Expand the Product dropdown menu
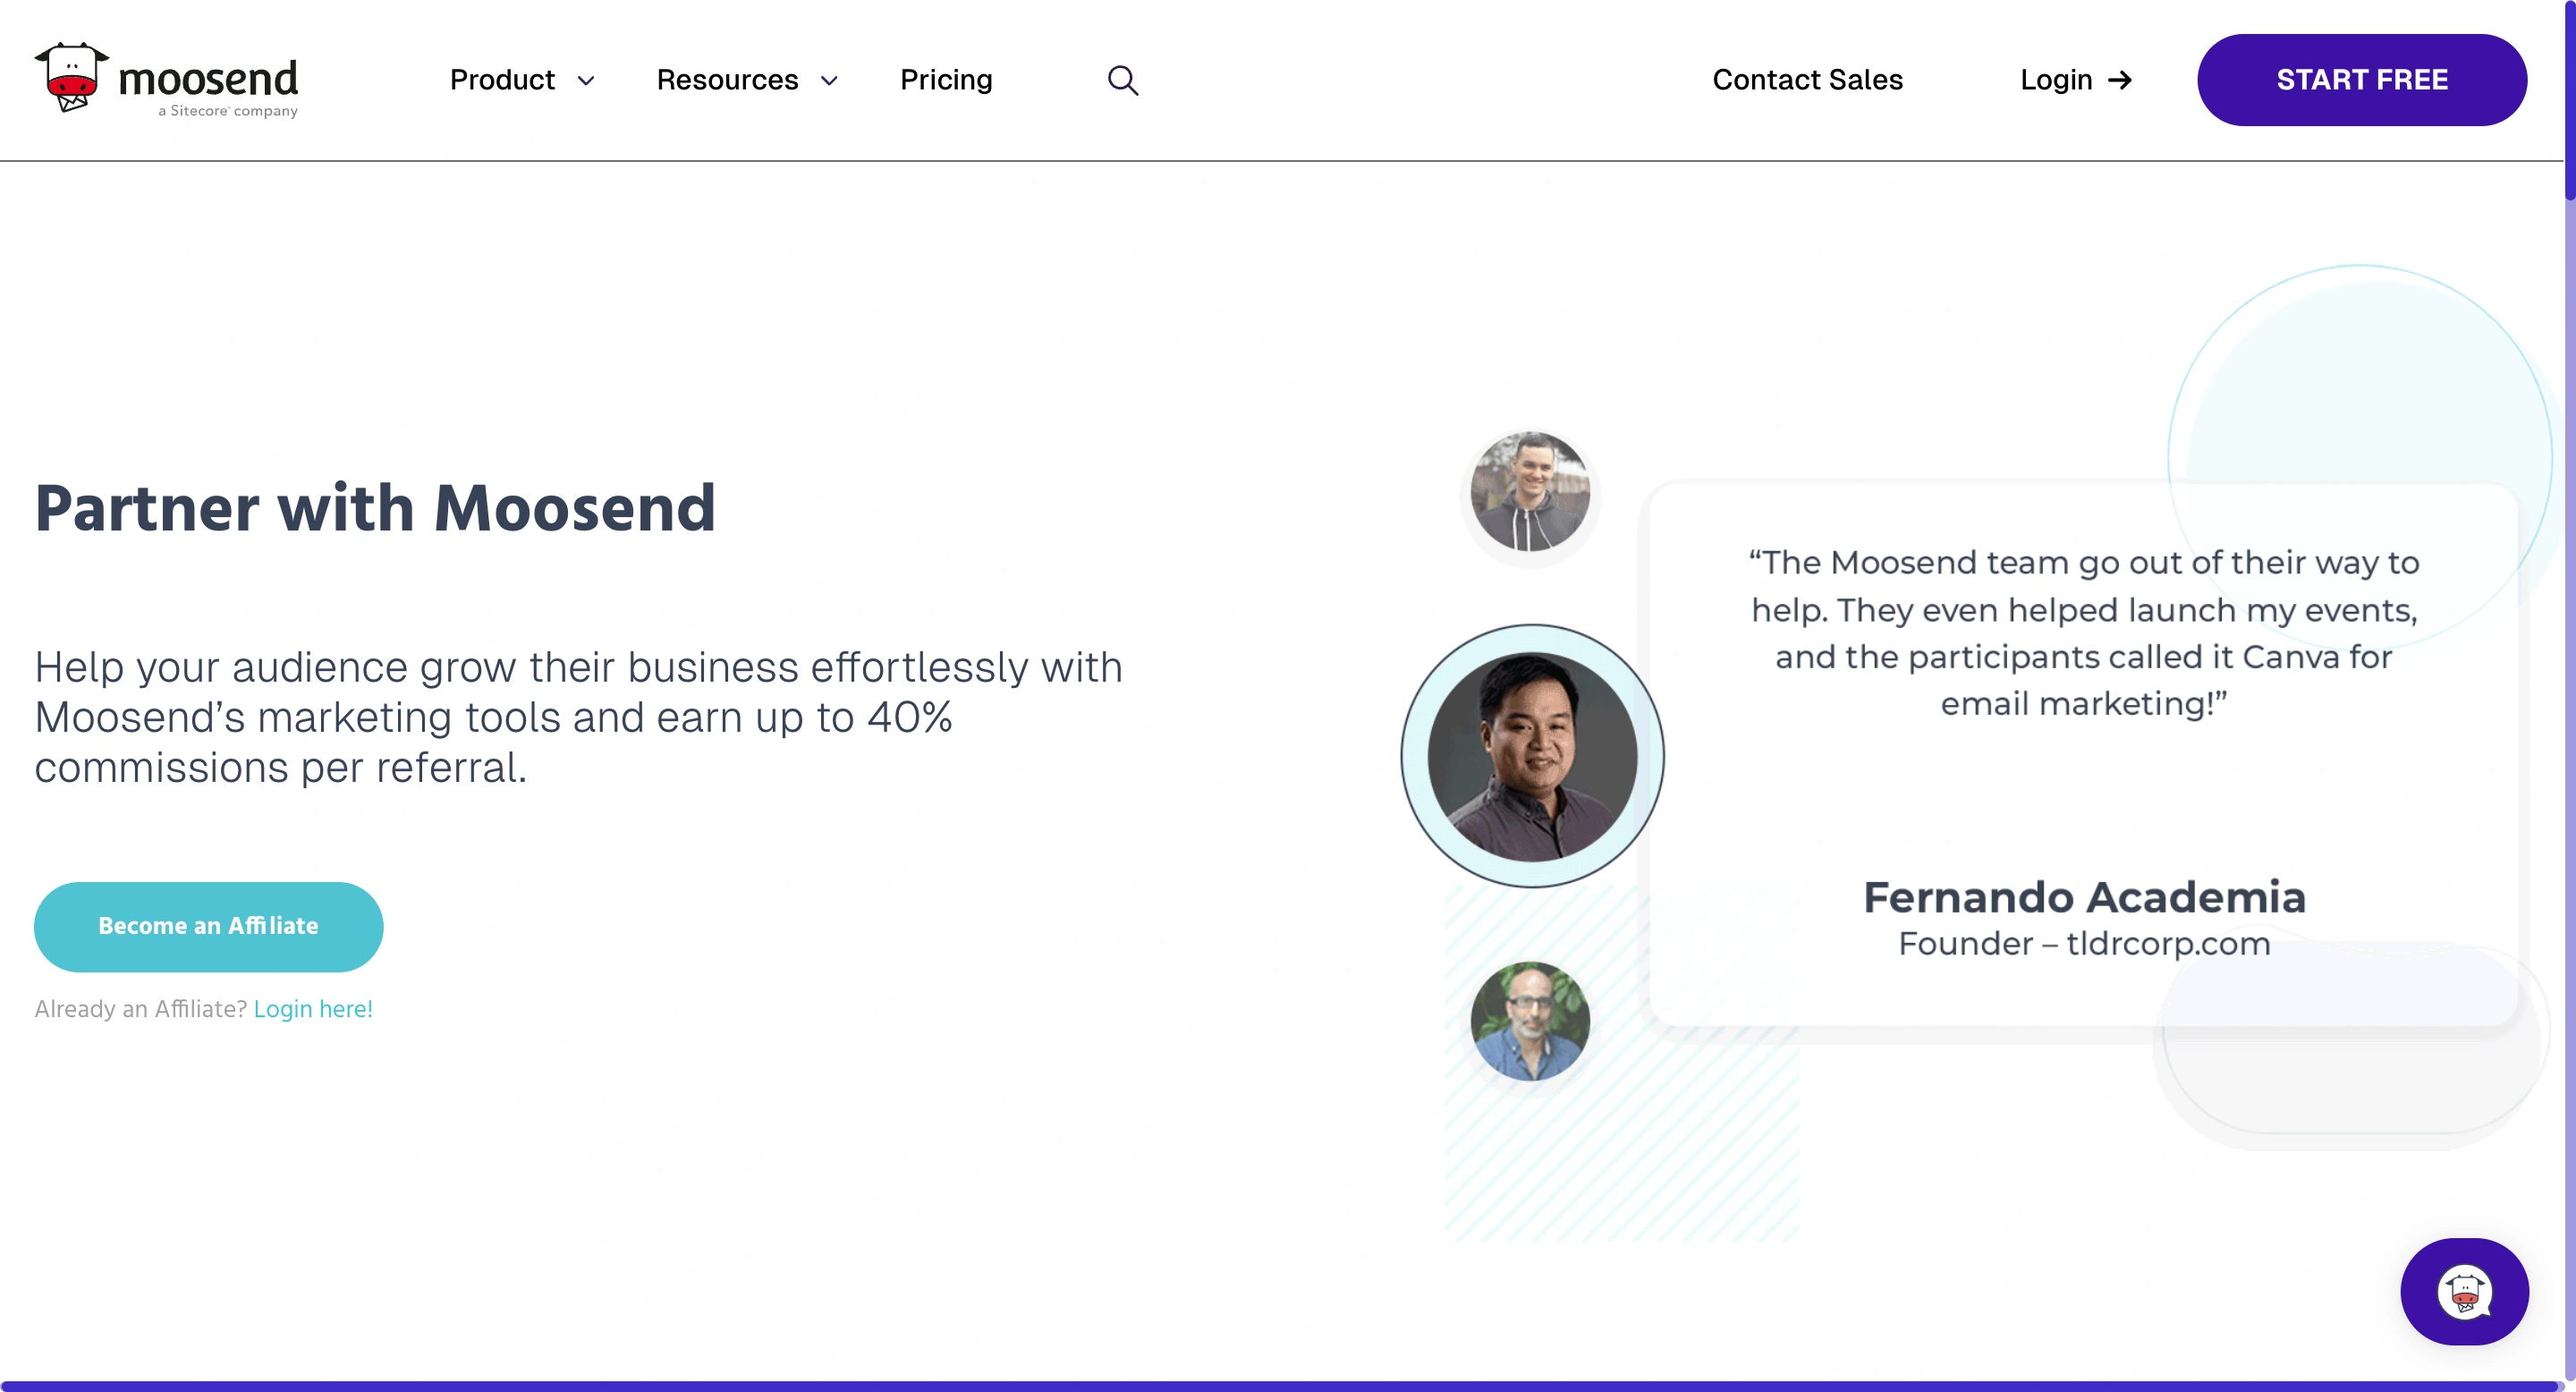Viewport: 2576px width, 1392px height. 522,80
